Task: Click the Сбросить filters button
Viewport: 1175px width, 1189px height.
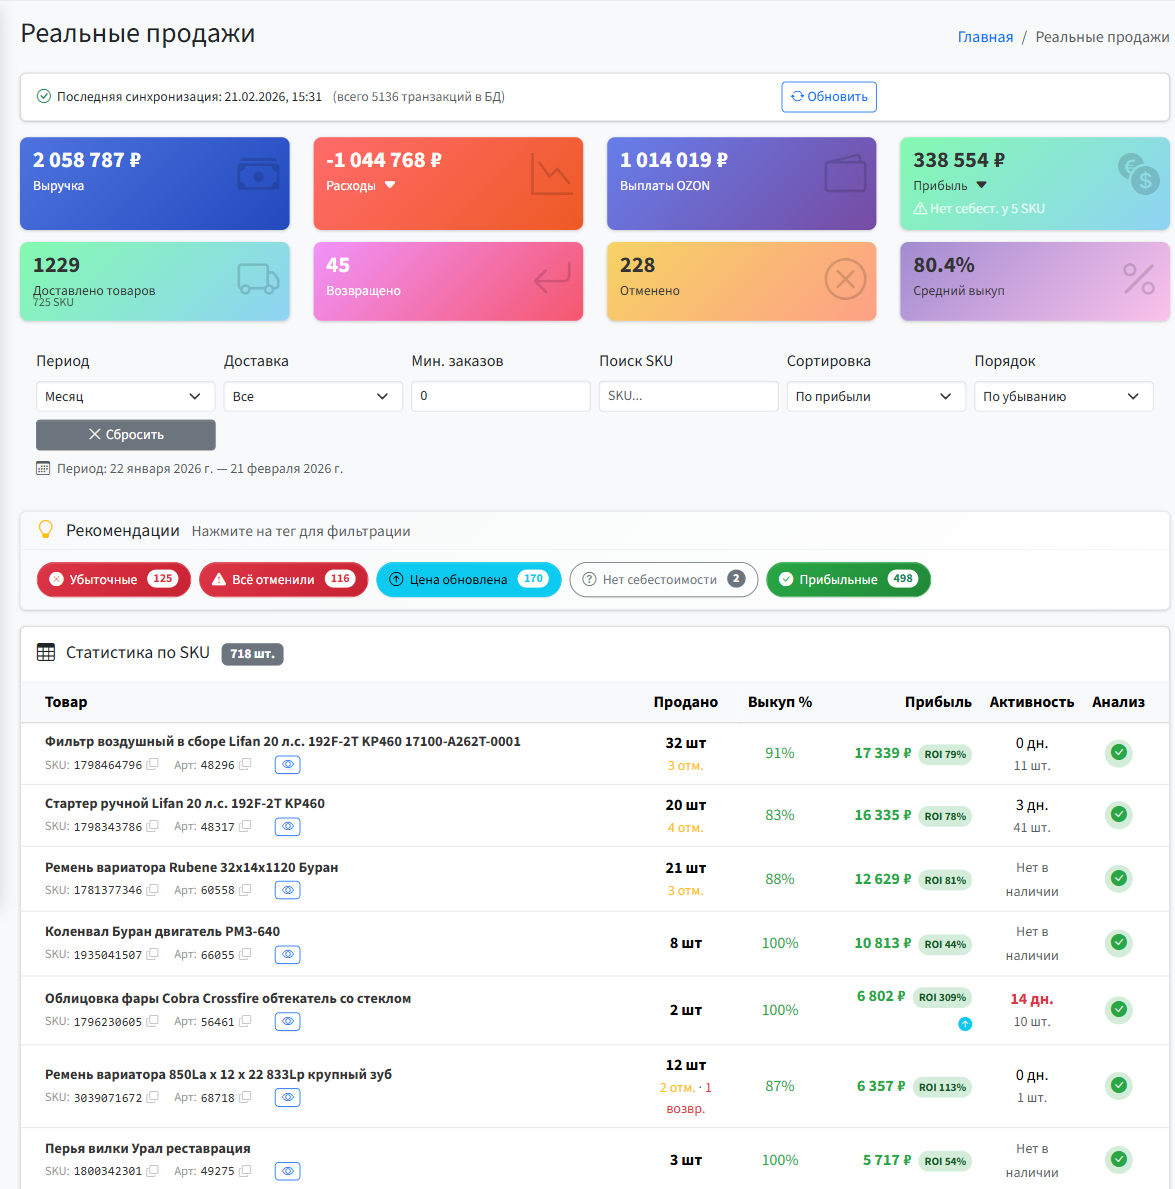Action: click(x=126, y=435)
